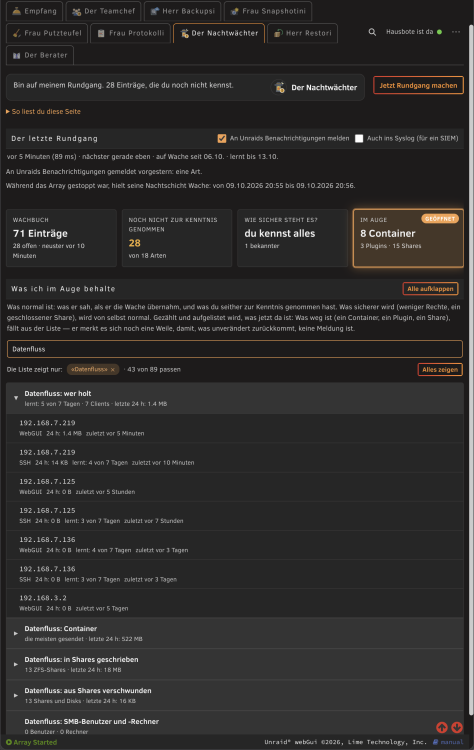Open the Der Berater tab
This screenshot has height=750, width=474.
[x=40, y=55]
